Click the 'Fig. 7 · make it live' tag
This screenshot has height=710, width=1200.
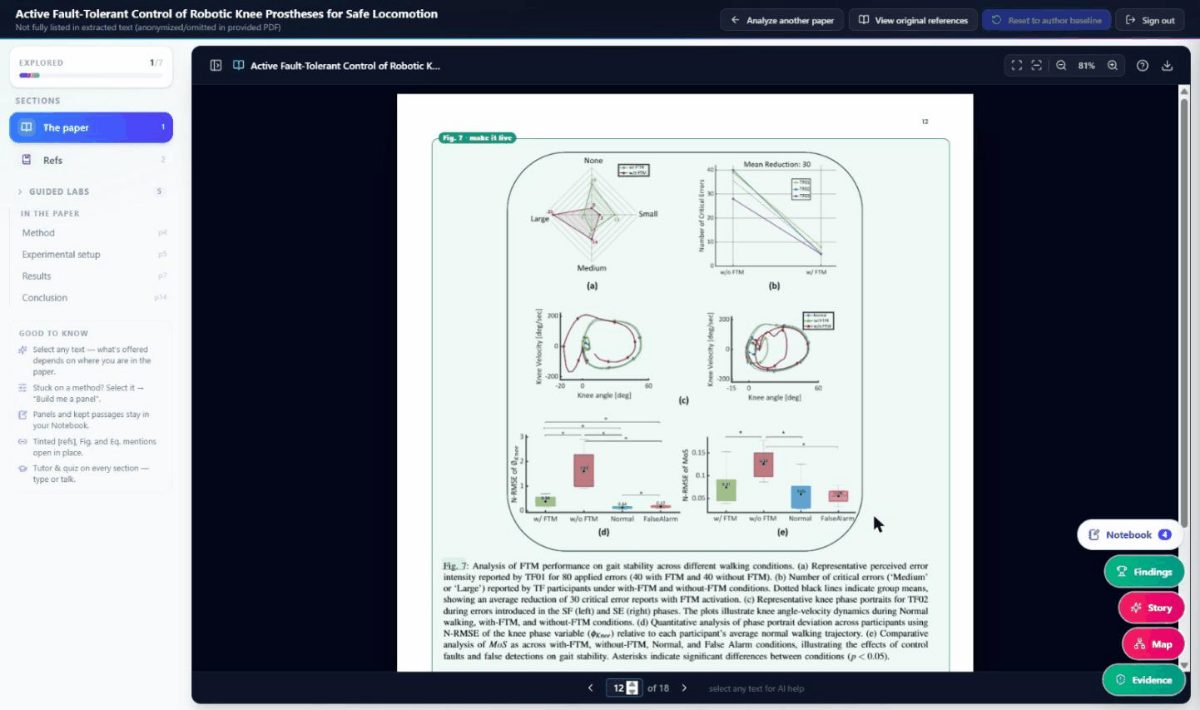pos(476,138)
